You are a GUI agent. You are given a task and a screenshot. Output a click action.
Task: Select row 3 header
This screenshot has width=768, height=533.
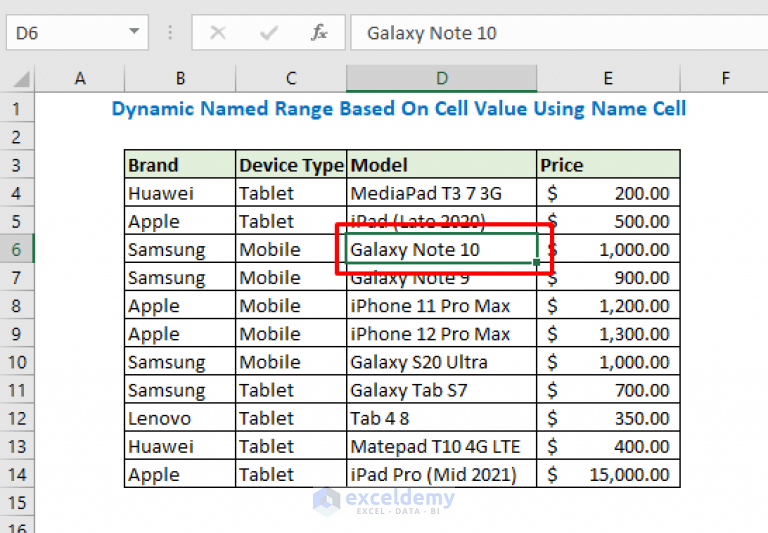tap(17, 165)
